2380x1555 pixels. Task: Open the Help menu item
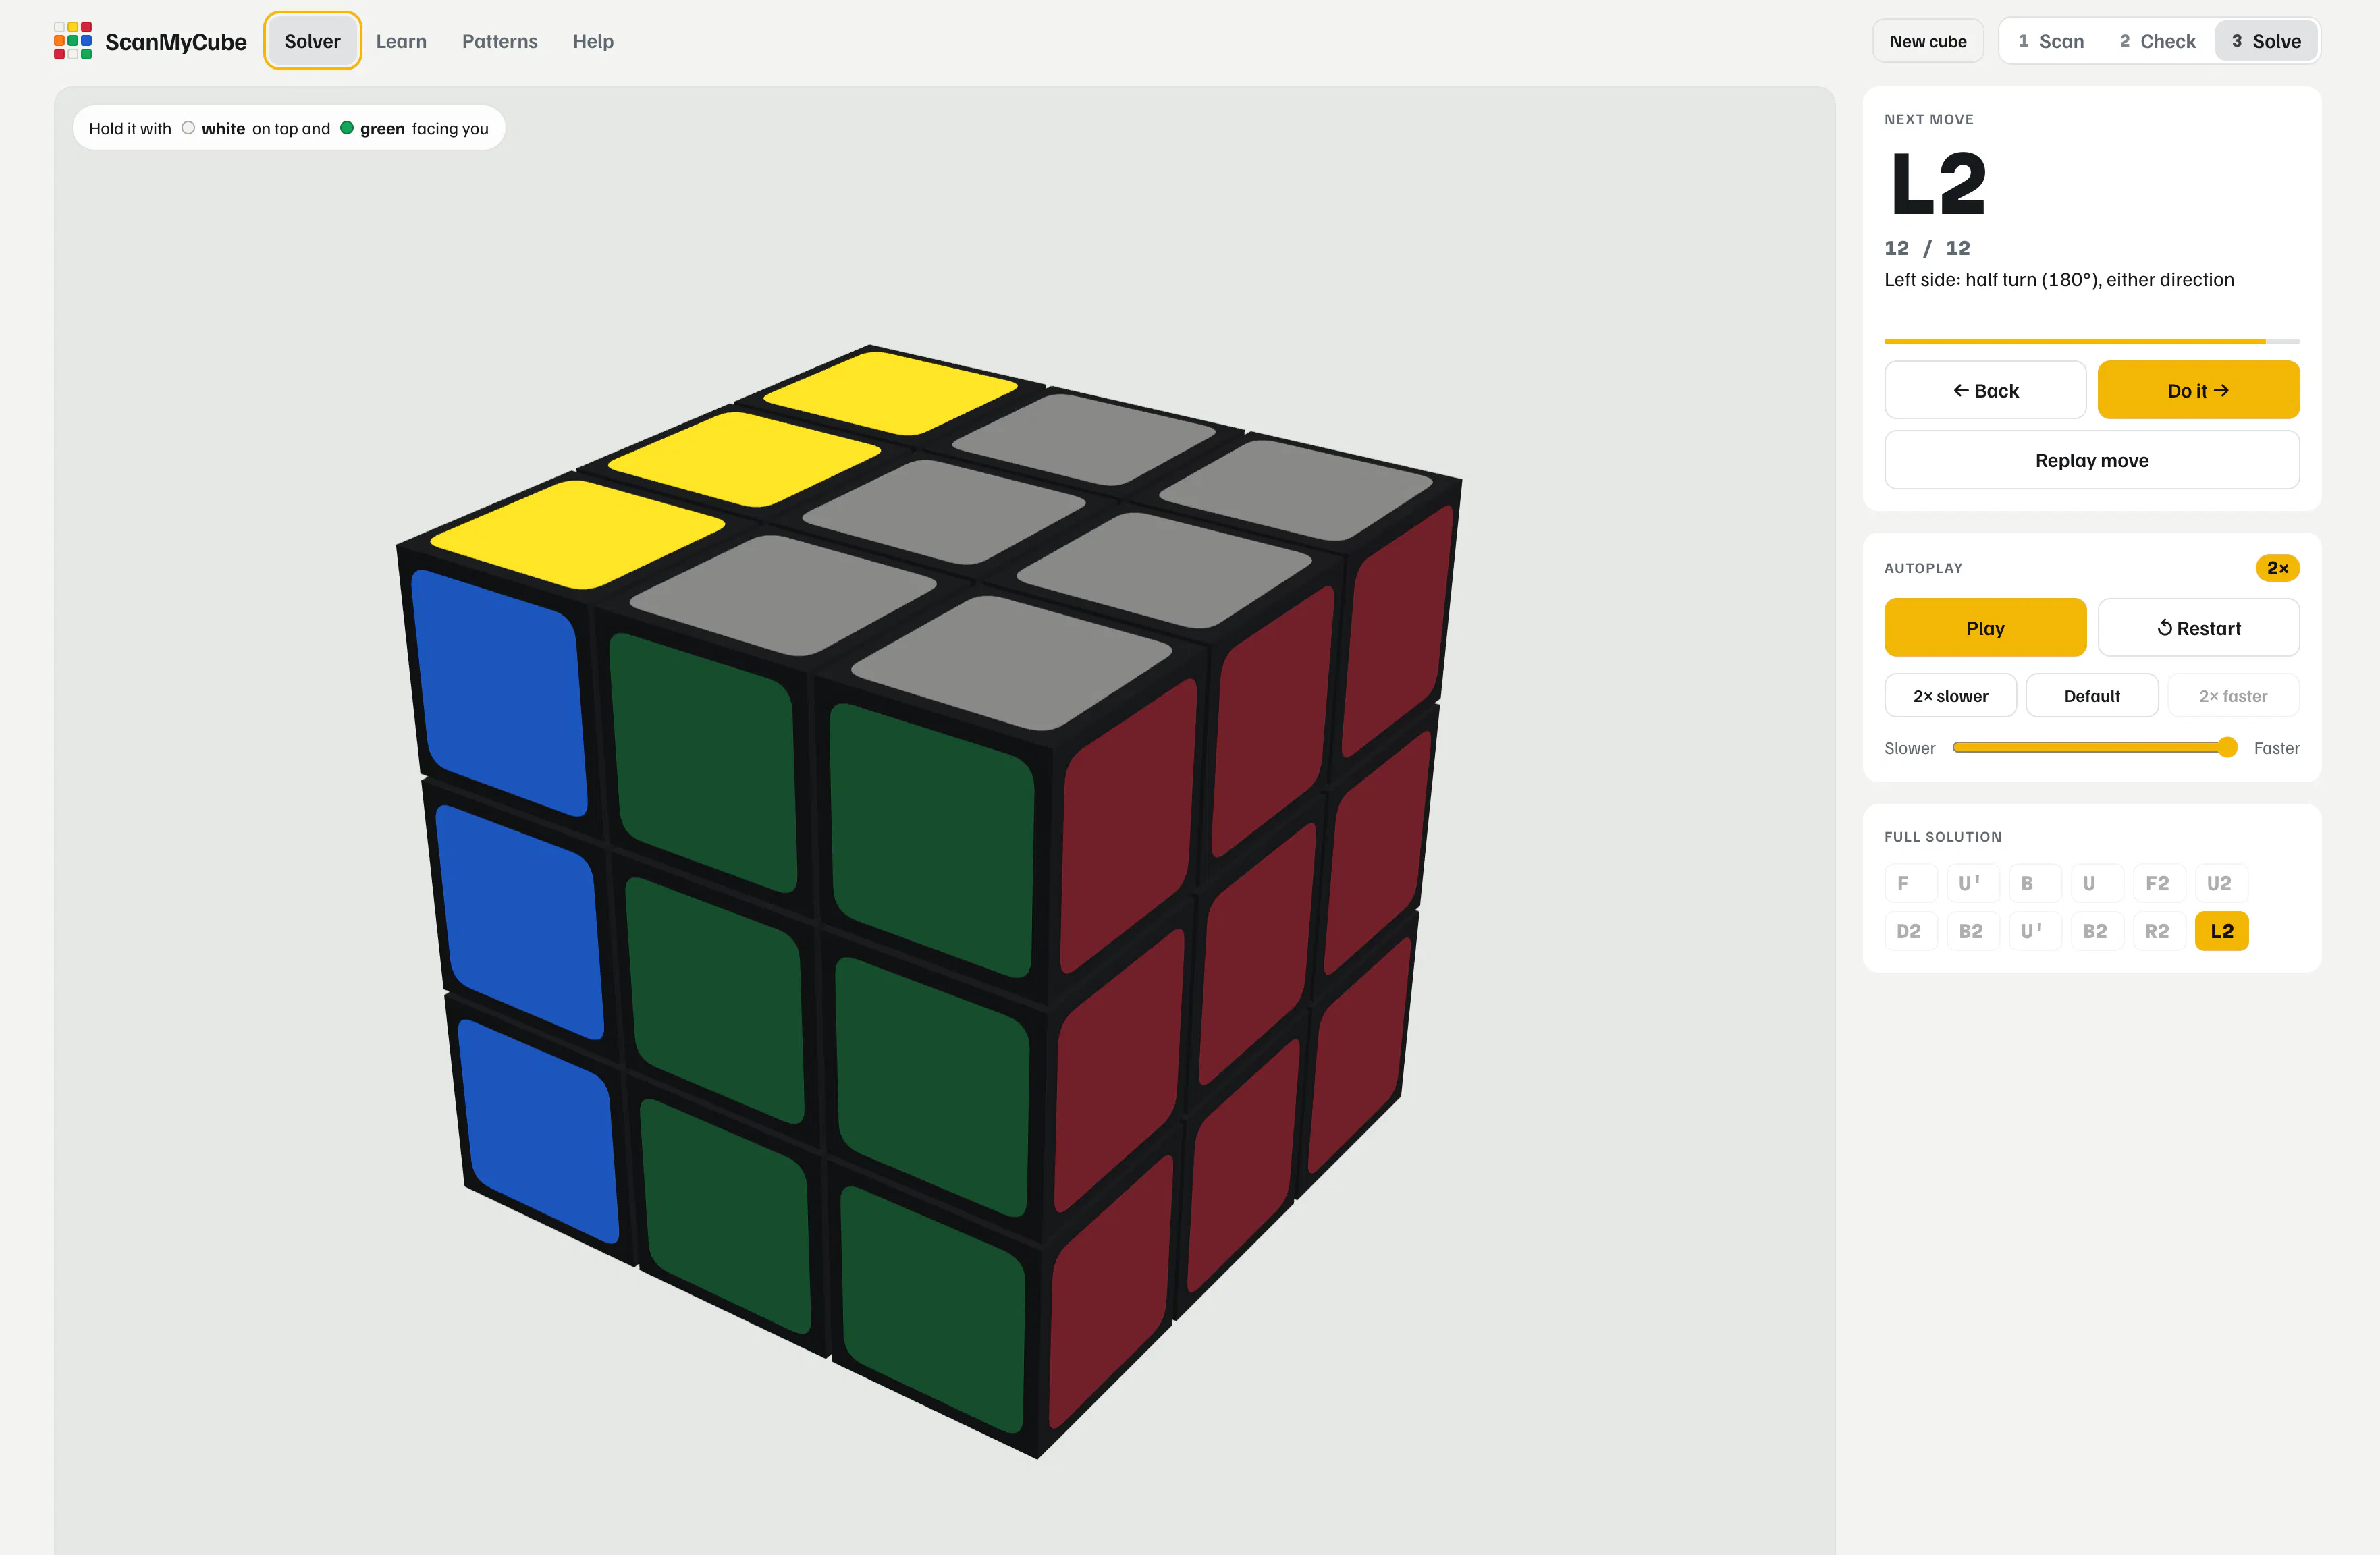(x=593, y=41)
